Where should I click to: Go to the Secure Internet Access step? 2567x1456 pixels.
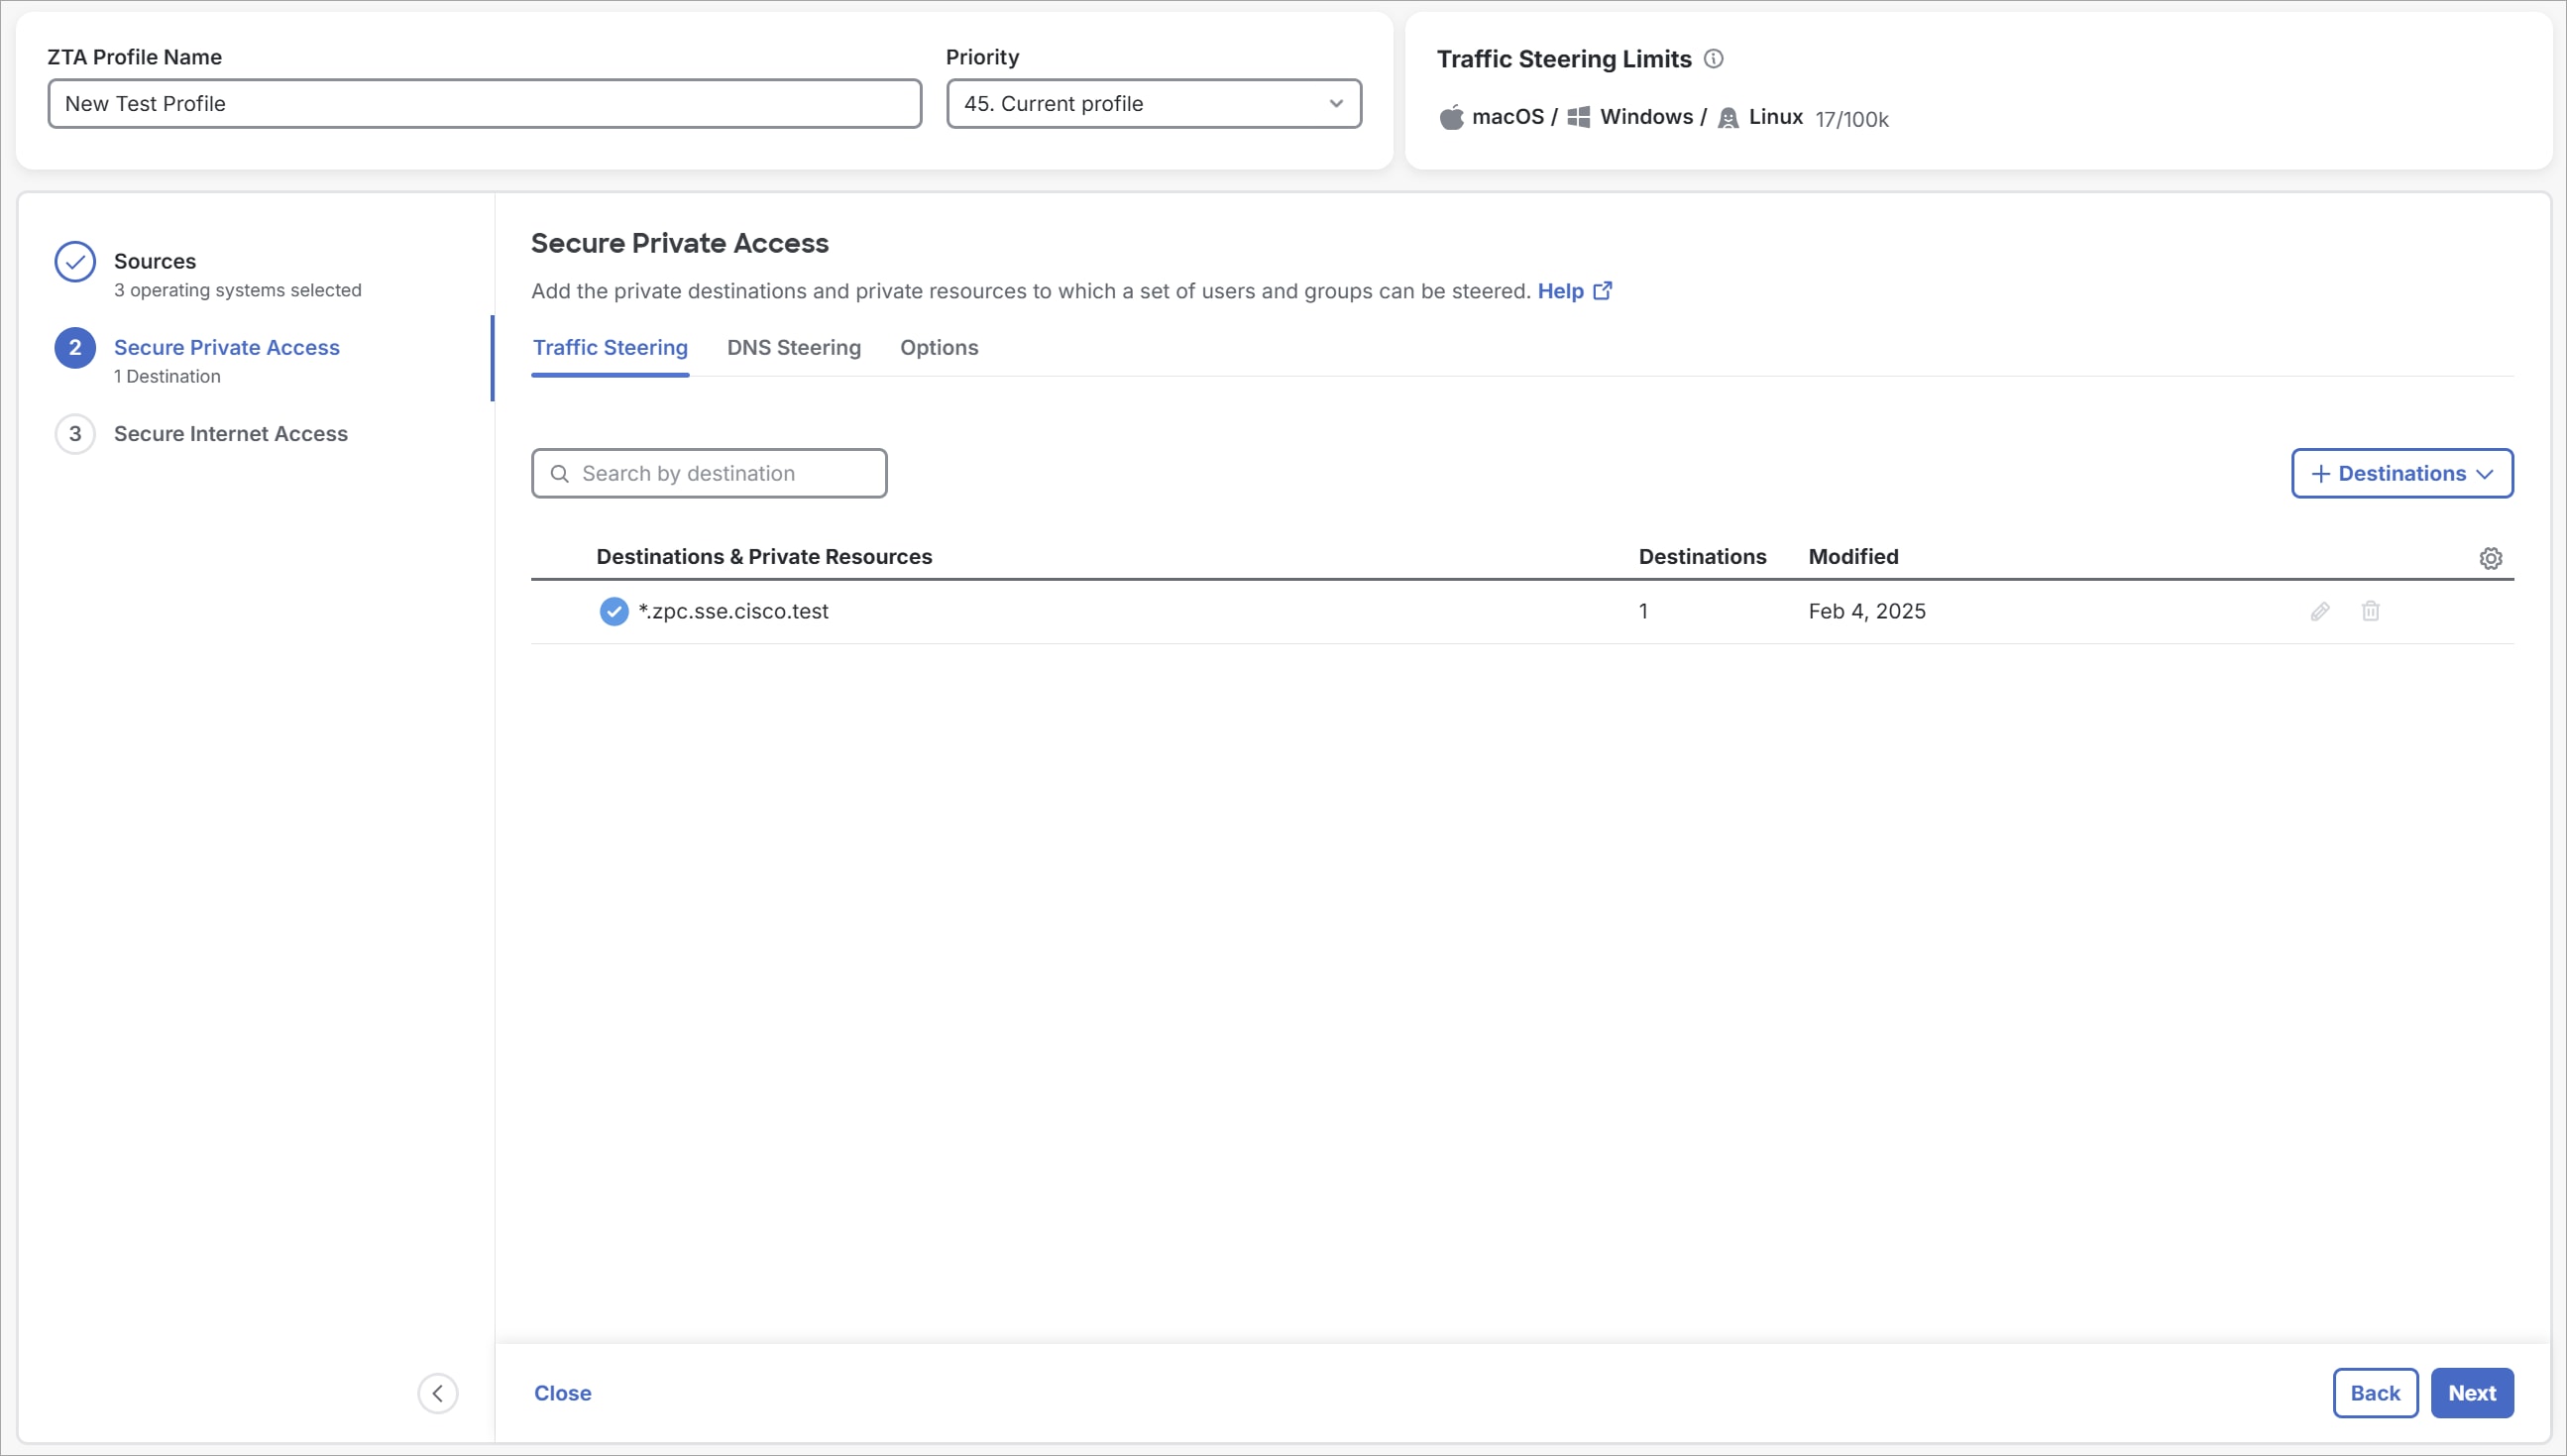(231, 434)
